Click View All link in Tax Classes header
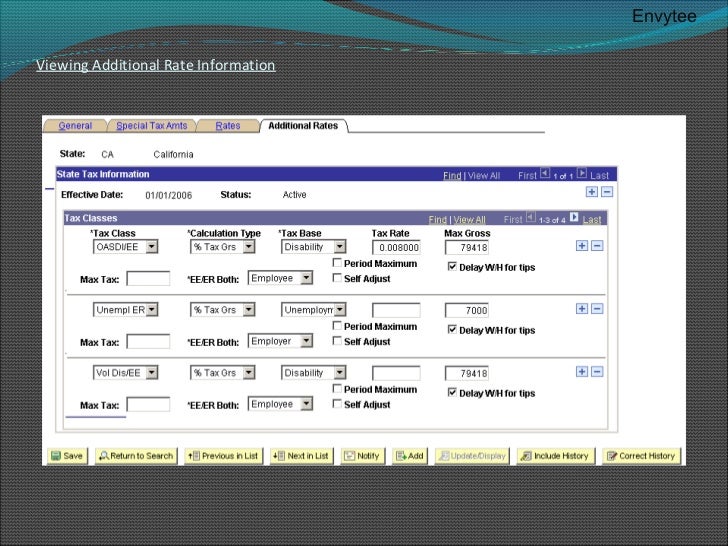 [469, 220]
